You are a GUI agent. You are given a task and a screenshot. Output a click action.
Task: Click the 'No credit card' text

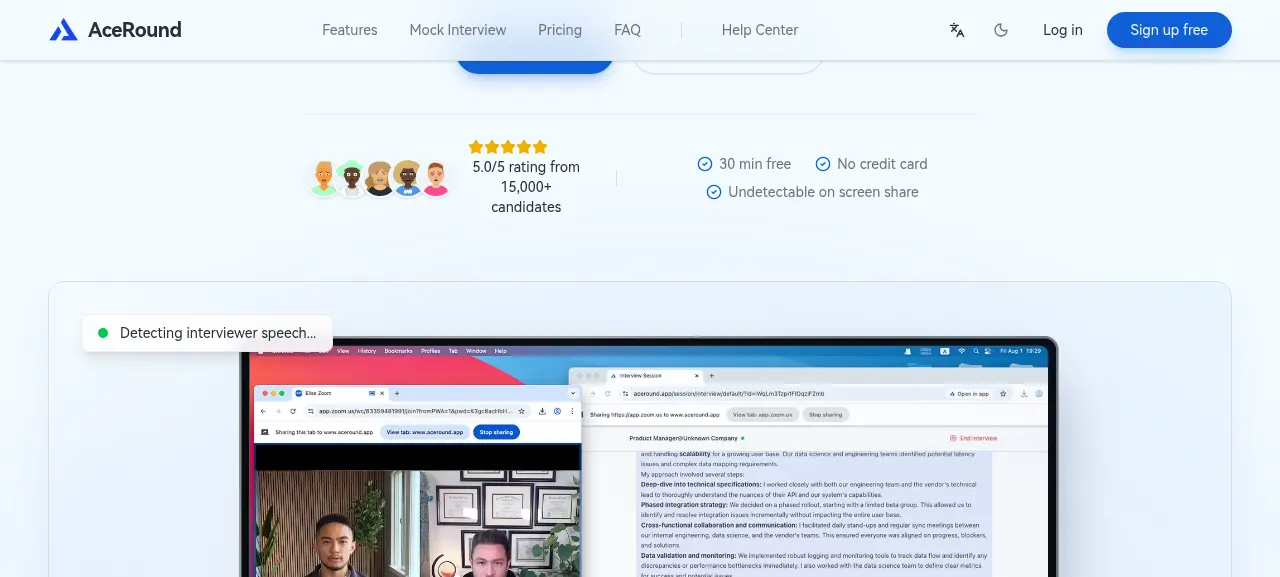(882, 164)
